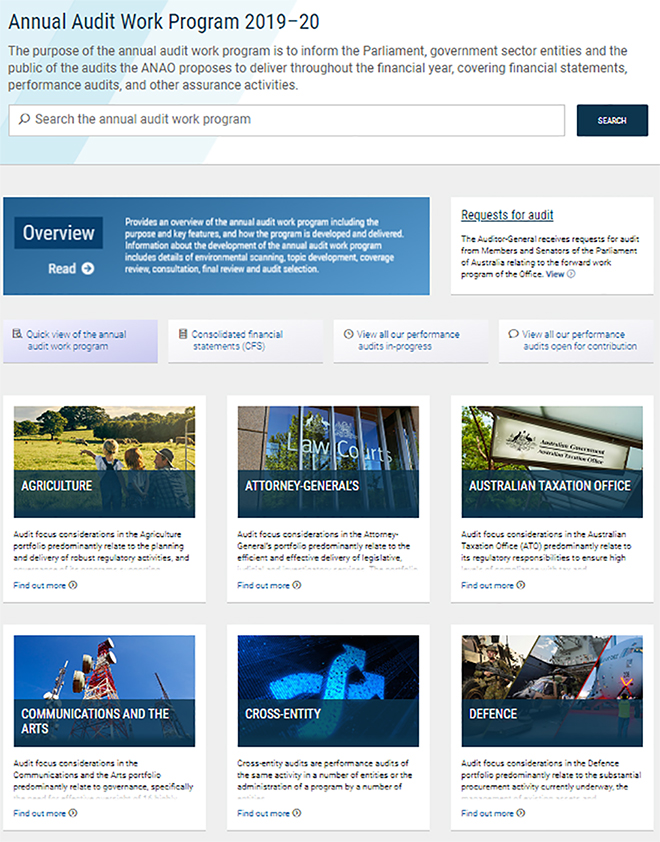Screen dimensions: 660x842
Task: Click the View link in the Requests for audit card
Action: 555,274
